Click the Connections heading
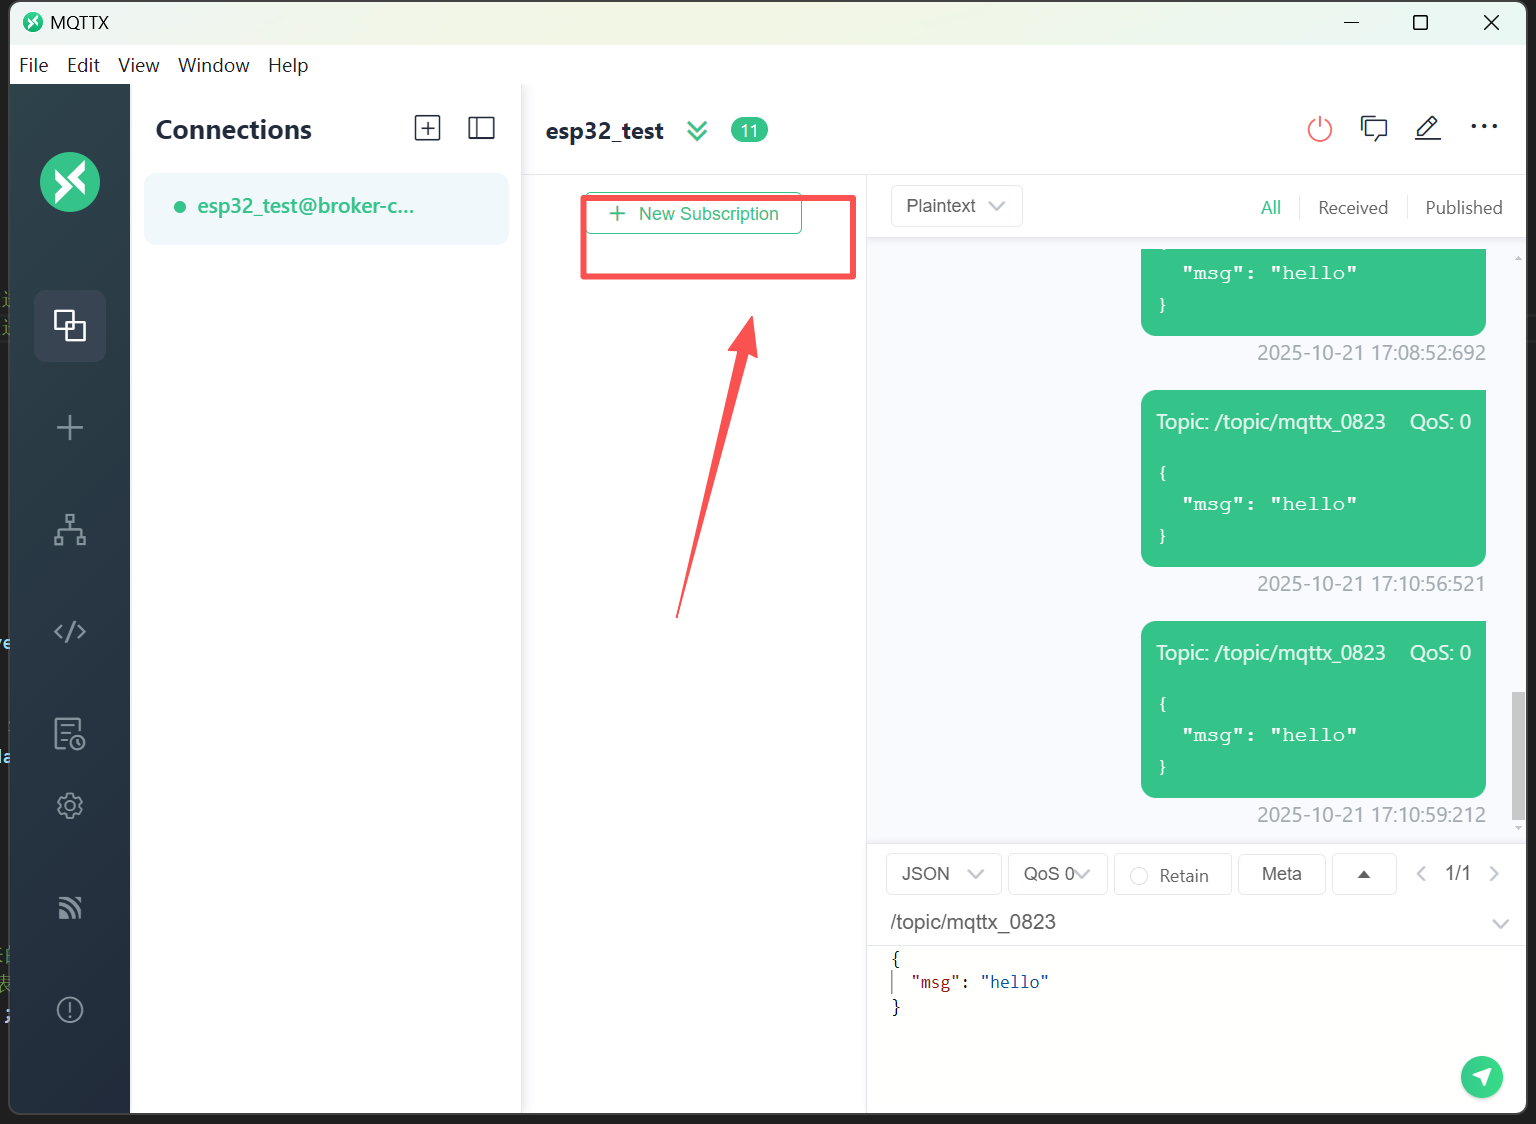Image resolution: width=1536 pixels, height=1124 pixels. click(x=234, y=130)
